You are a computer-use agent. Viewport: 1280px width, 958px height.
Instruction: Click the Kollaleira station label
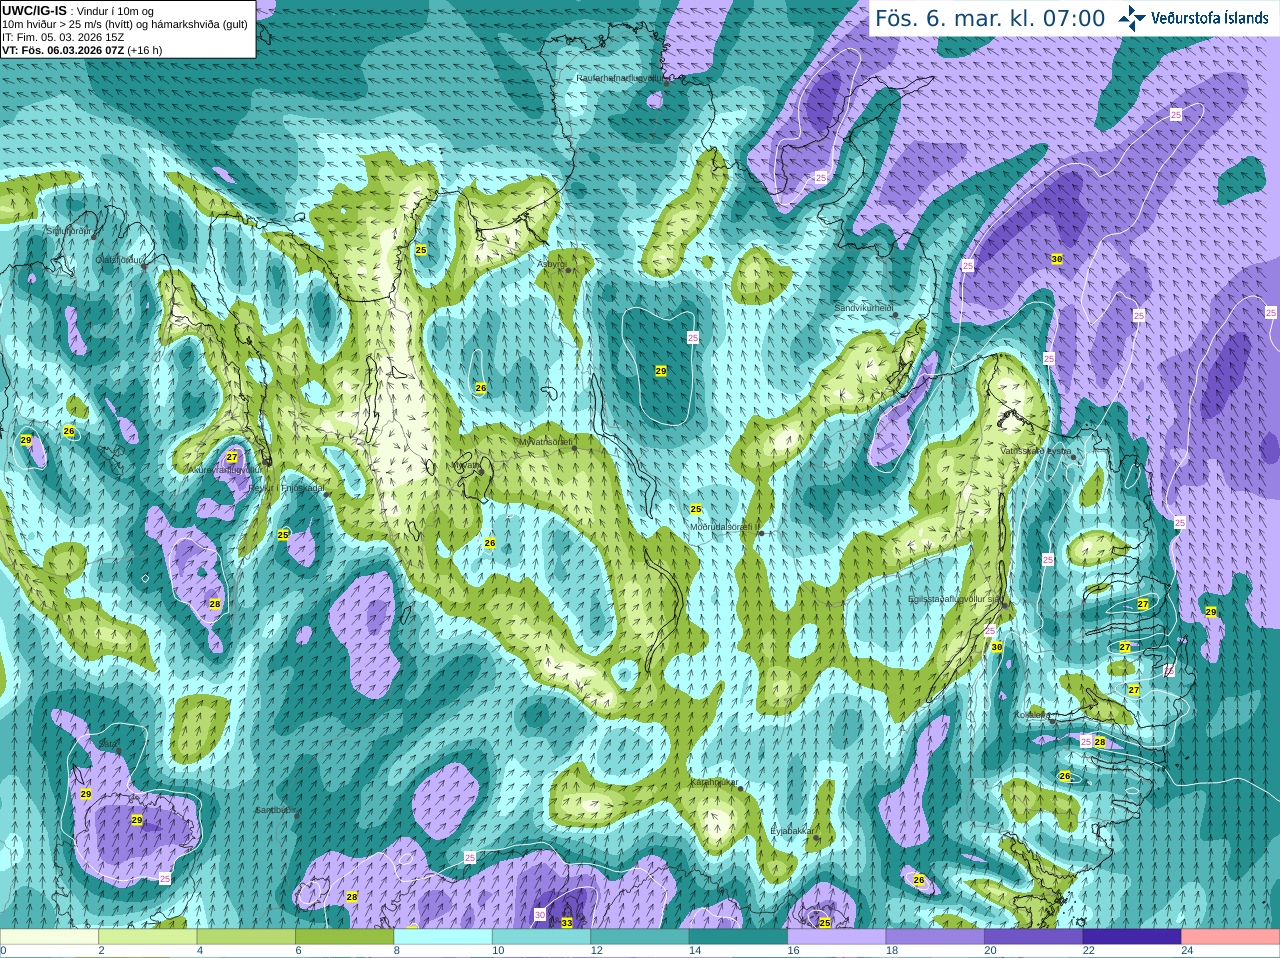1031,715
